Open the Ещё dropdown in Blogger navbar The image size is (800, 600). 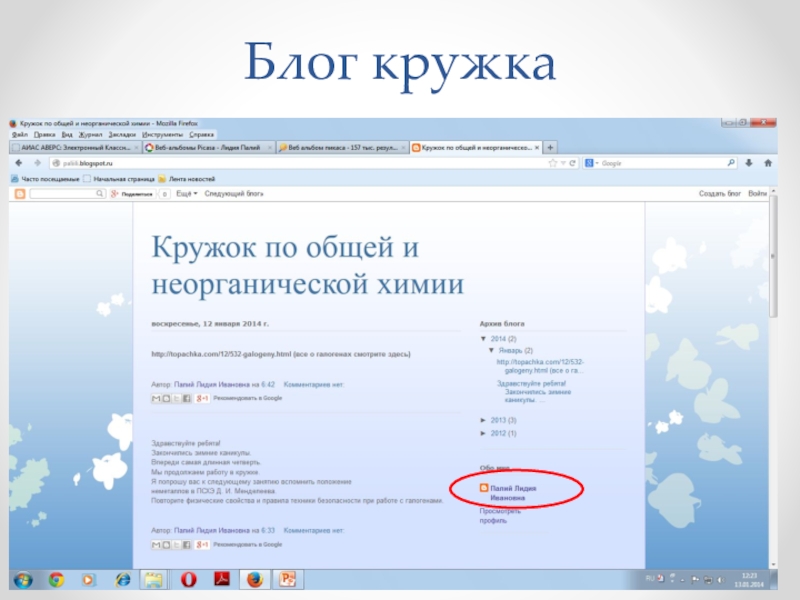[187, 193]
